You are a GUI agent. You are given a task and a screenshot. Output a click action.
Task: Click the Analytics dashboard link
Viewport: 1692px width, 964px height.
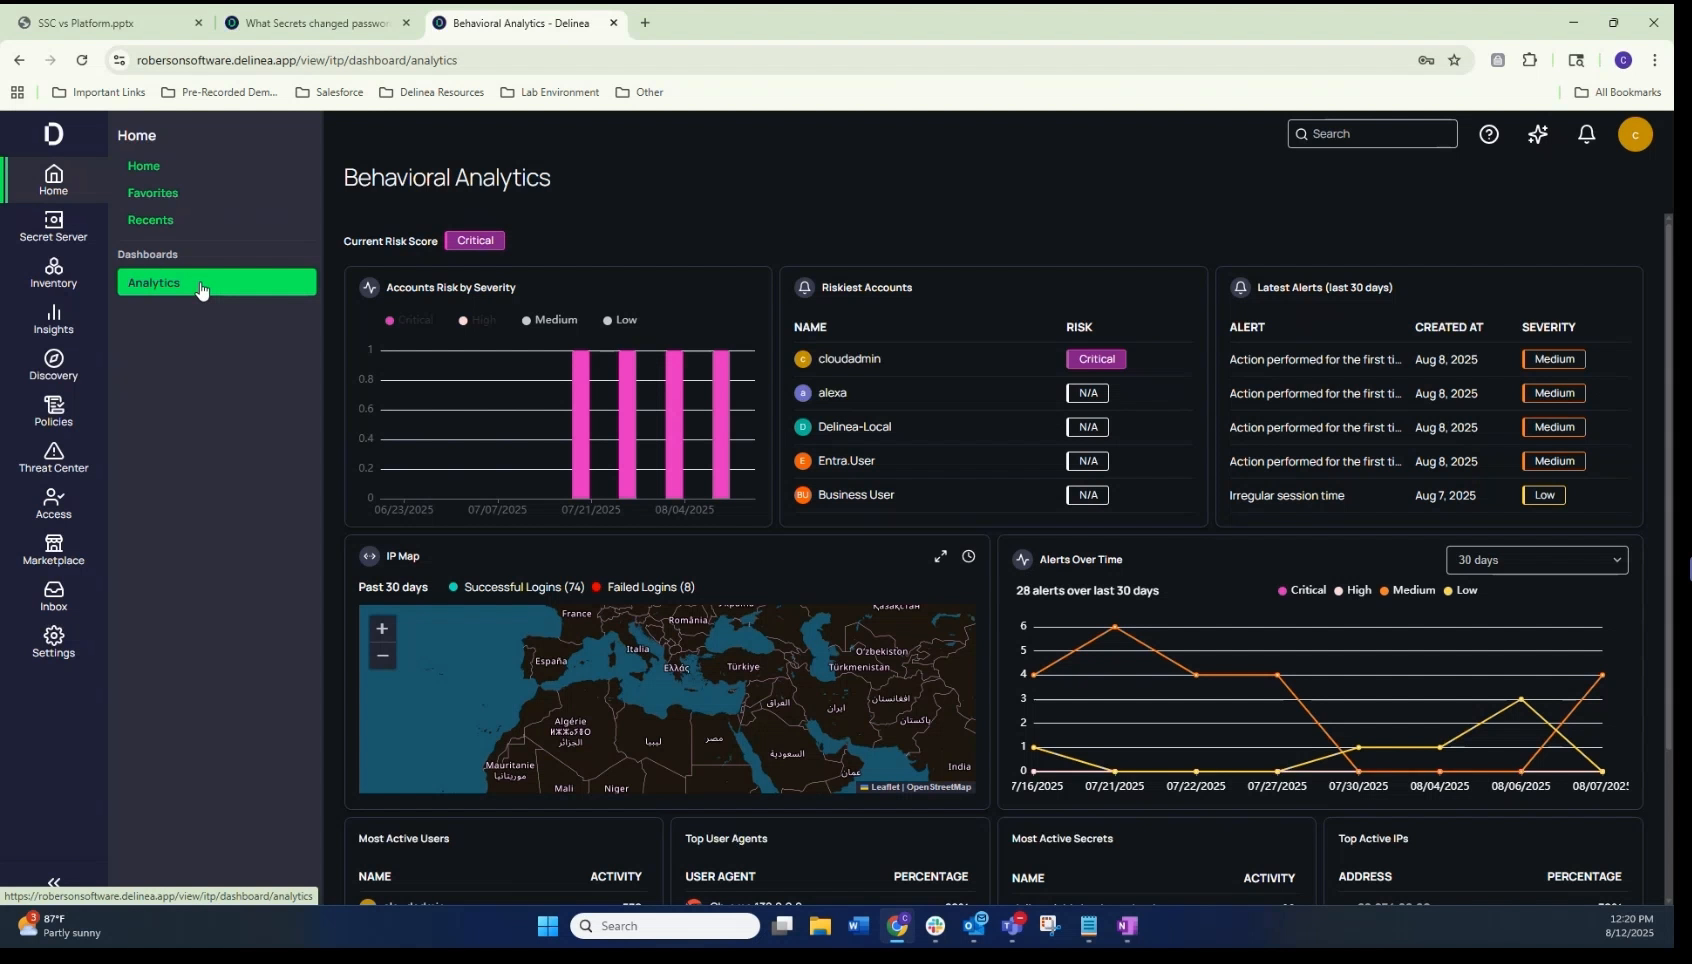click(x=154, y=282)
